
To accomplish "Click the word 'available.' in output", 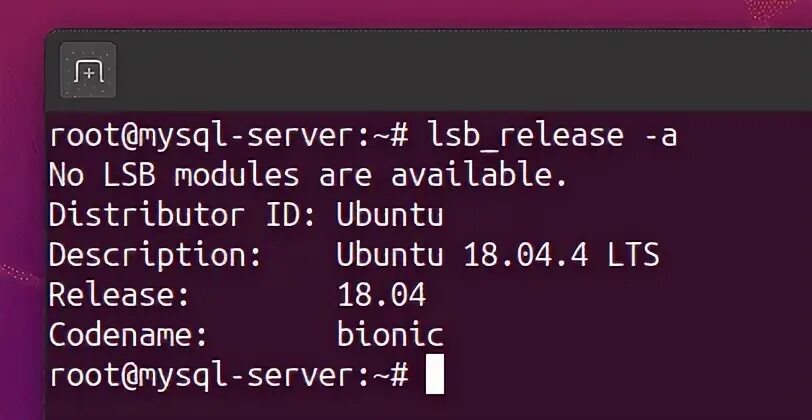I will (x=479, y=175).
